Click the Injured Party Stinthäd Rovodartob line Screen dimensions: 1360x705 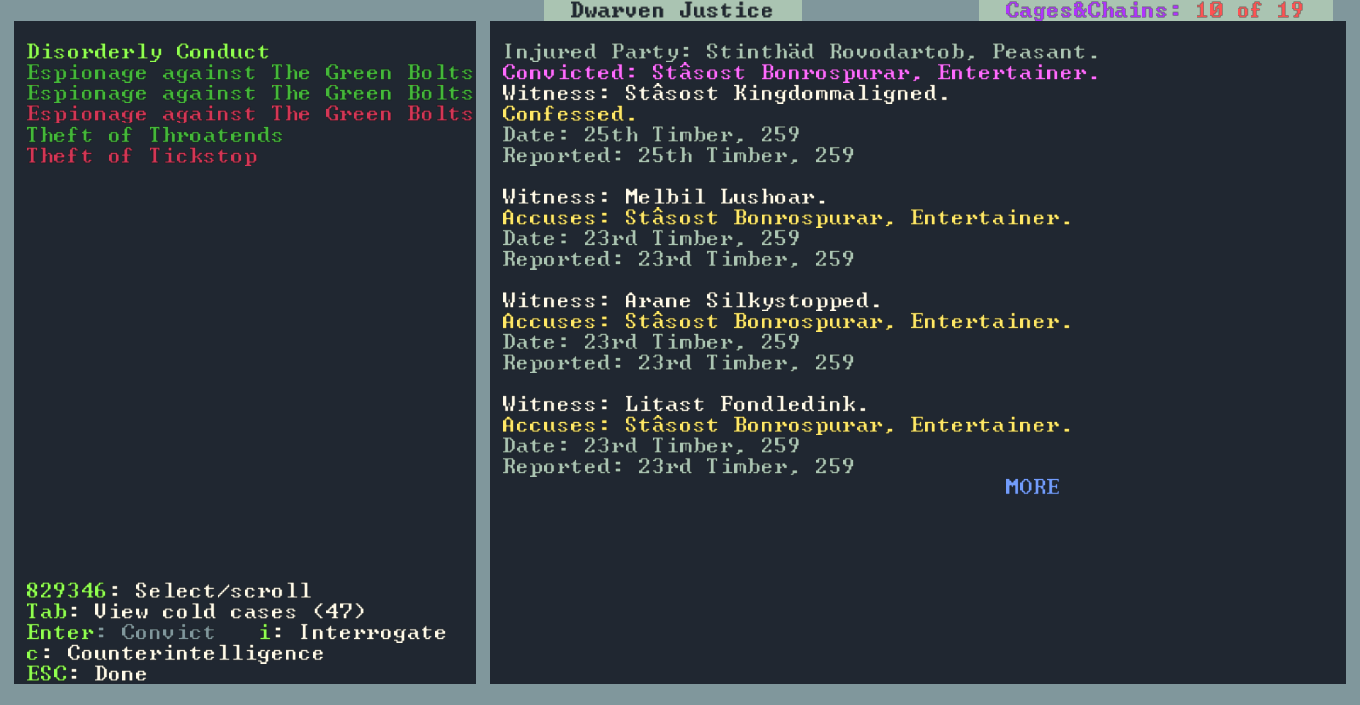(800, 52)
